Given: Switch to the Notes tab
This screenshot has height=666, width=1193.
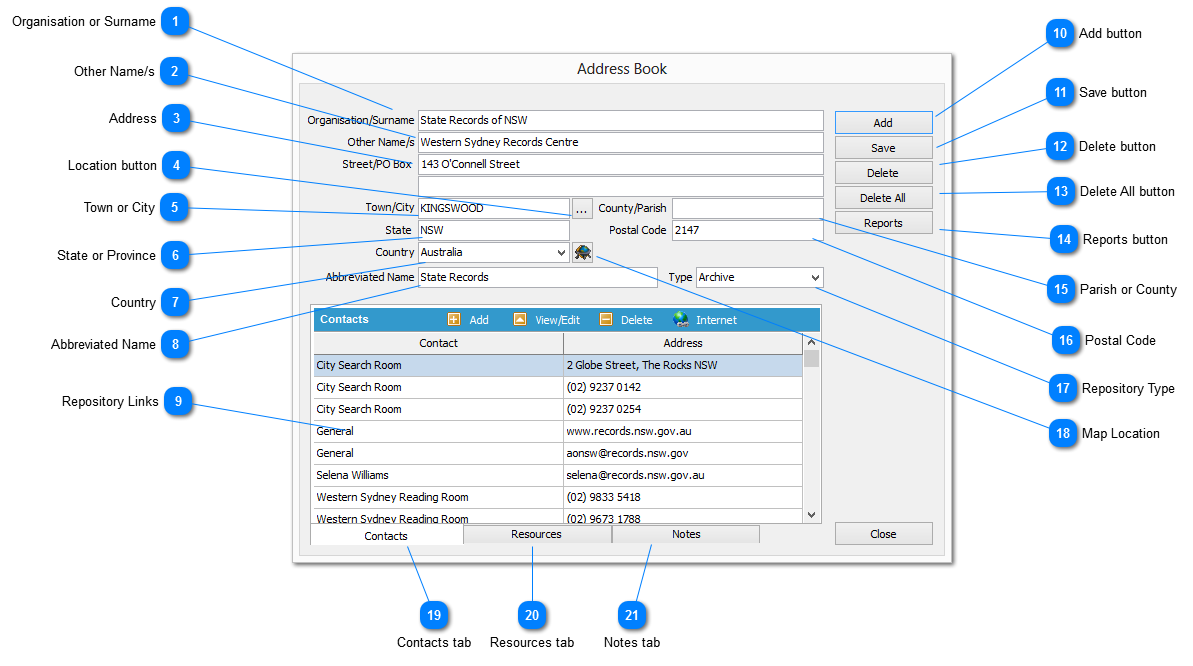Looking at the screenshot, I should 686,535.
